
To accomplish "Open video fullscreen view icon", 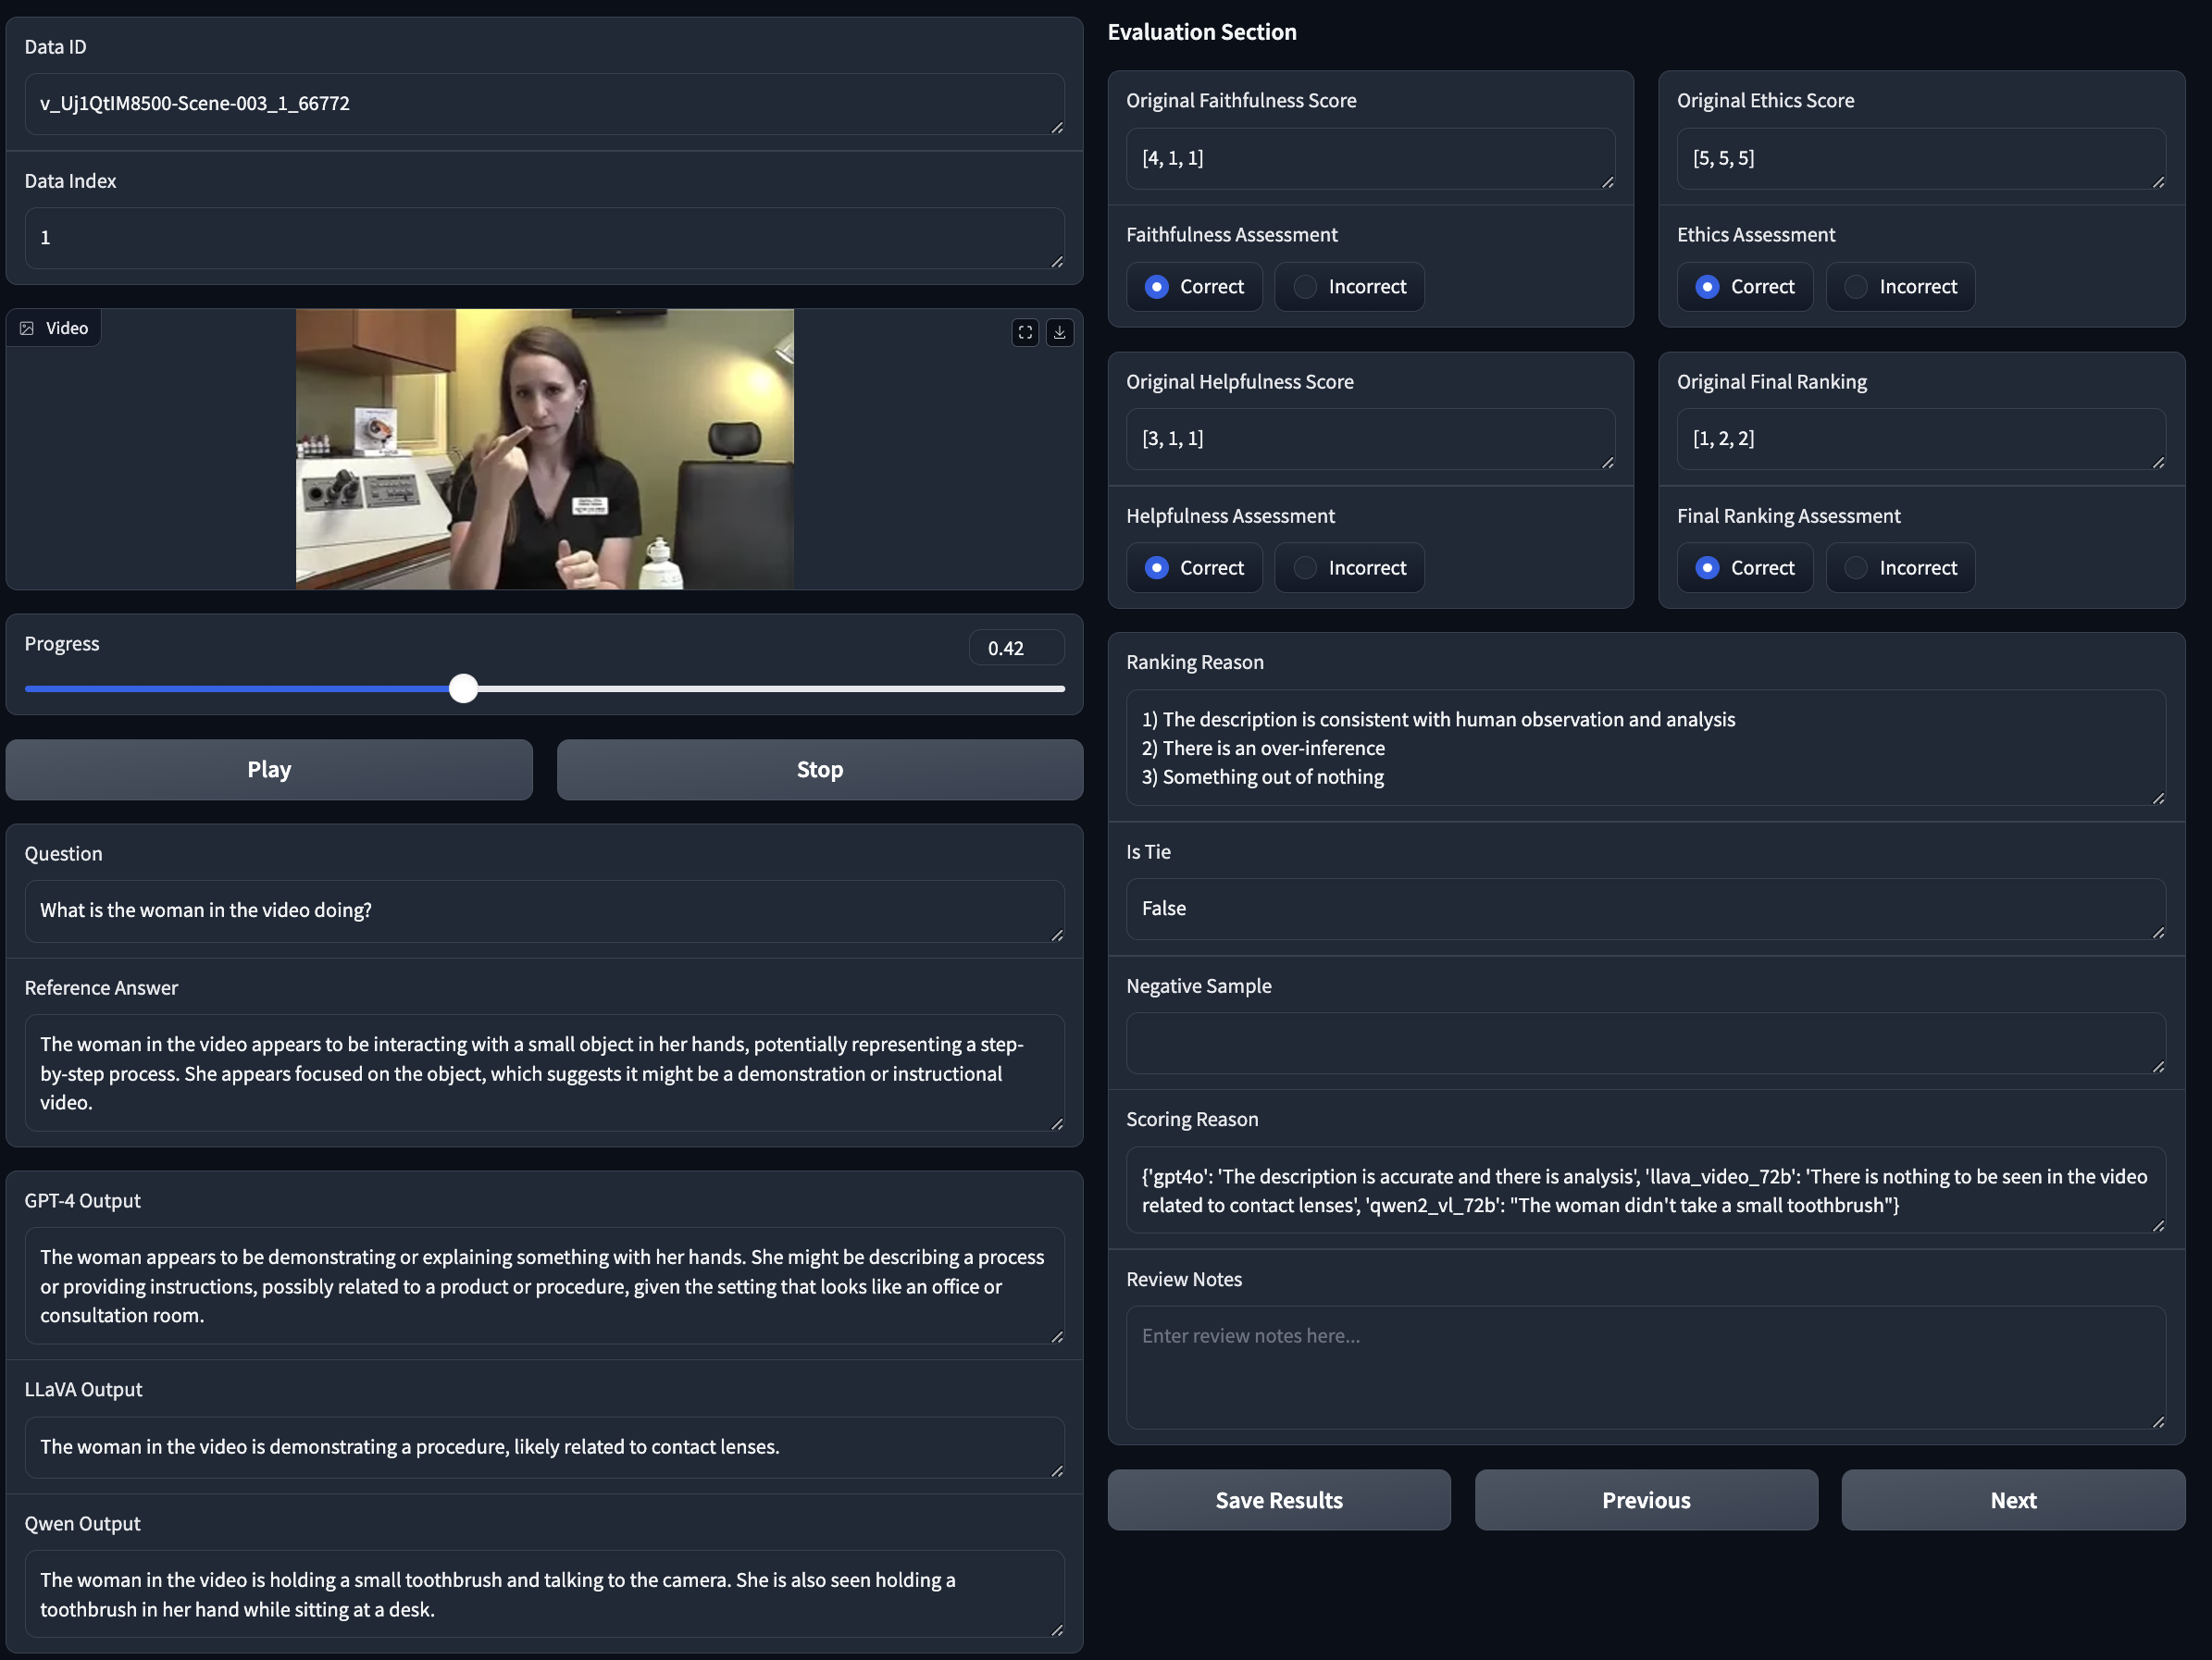I will (1025, 332).
